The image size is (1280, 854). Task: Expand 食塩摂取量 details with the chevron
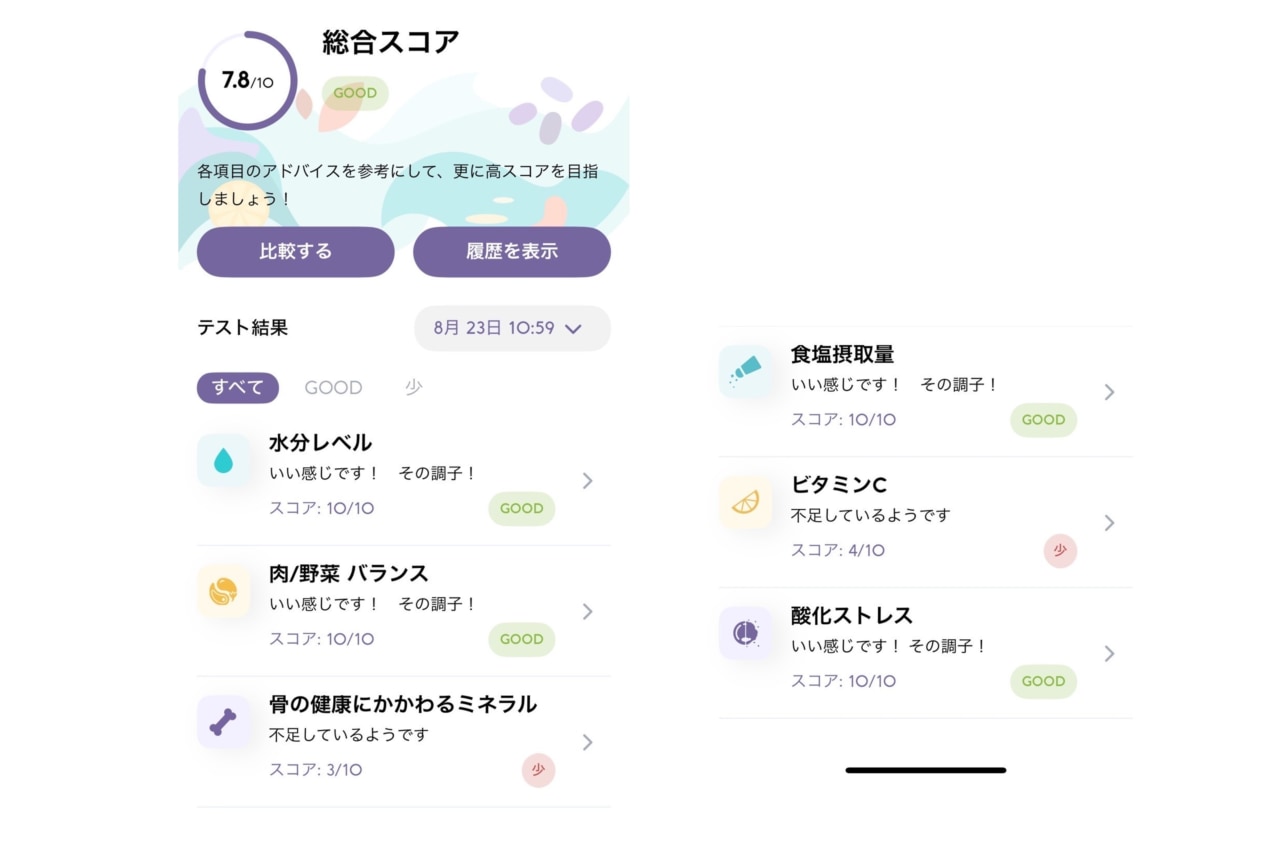point(1109,392)
